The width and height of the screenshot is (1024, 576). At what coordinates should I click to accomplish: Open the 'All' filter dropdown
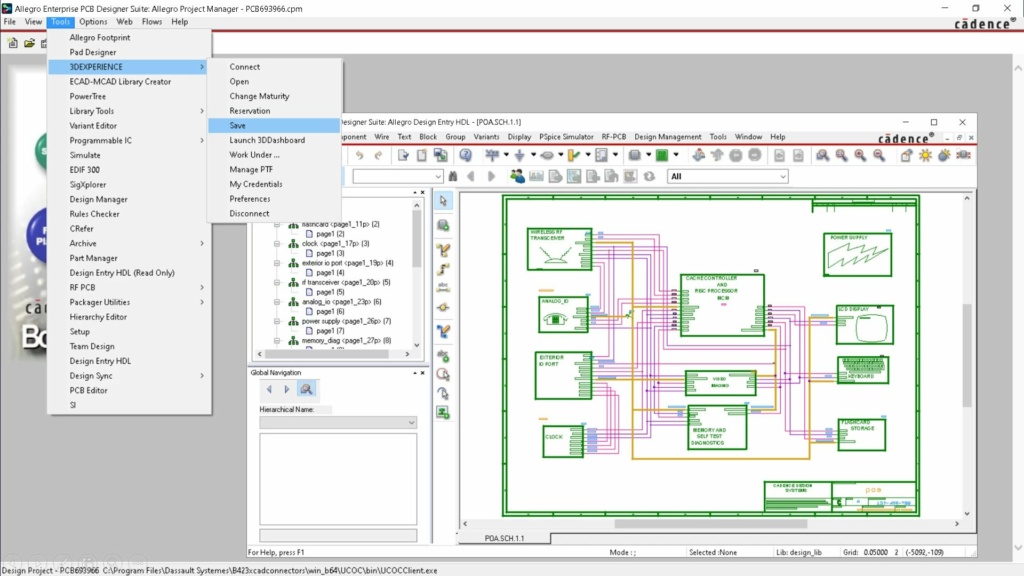(782, 176)
